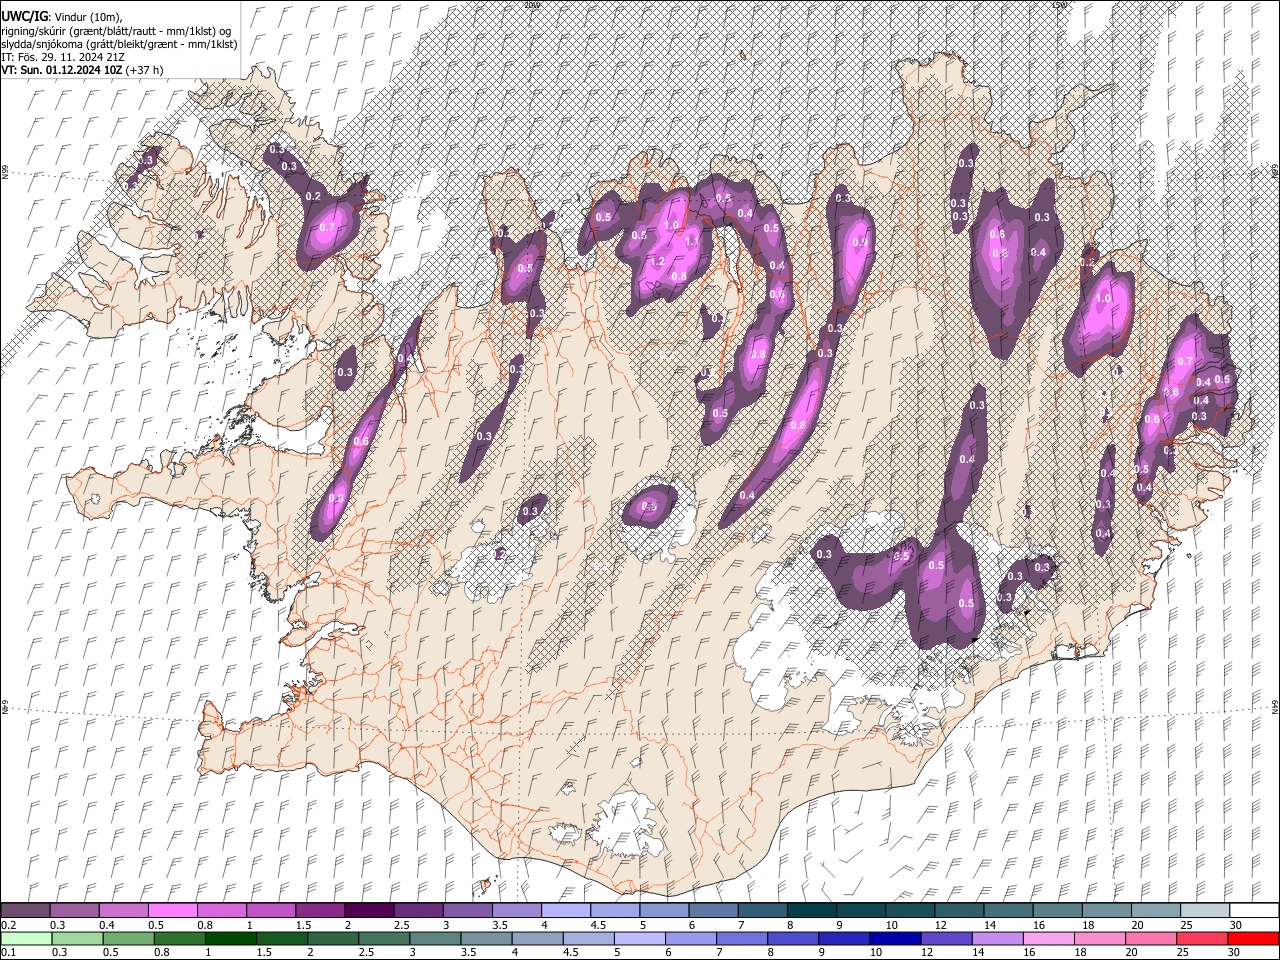Click the pink rain swatch for 16–18
The height and width of the screenshot is (960, 1280).
point(1049,938)
